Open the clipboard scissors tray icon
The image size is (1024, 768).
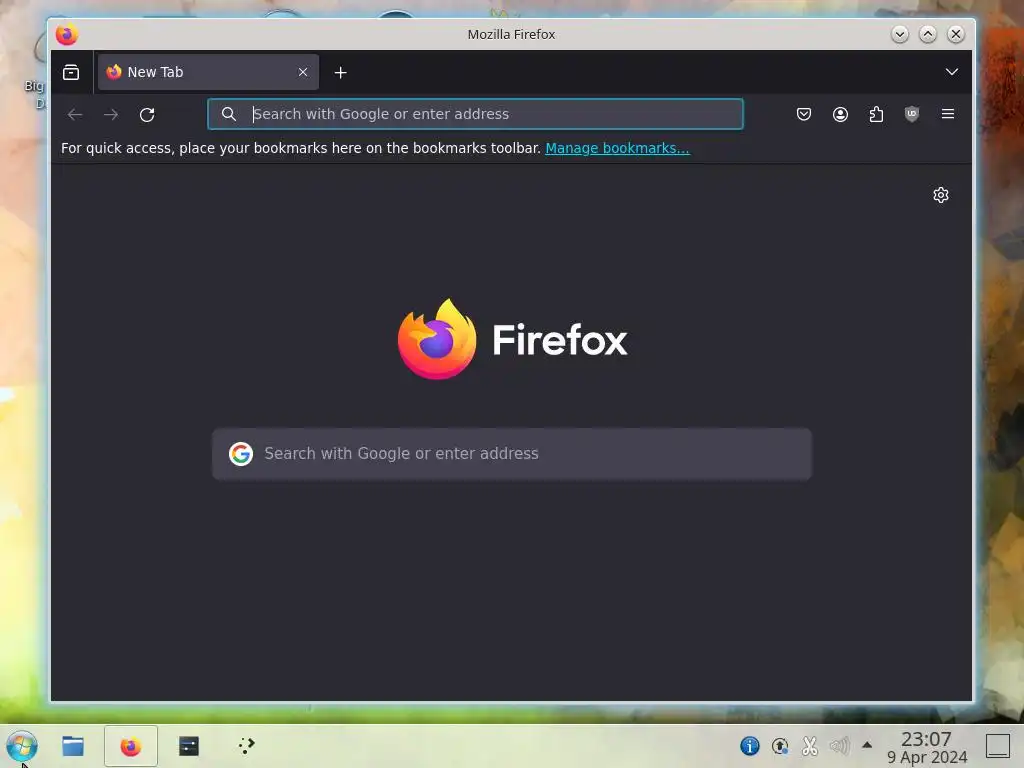810,745
